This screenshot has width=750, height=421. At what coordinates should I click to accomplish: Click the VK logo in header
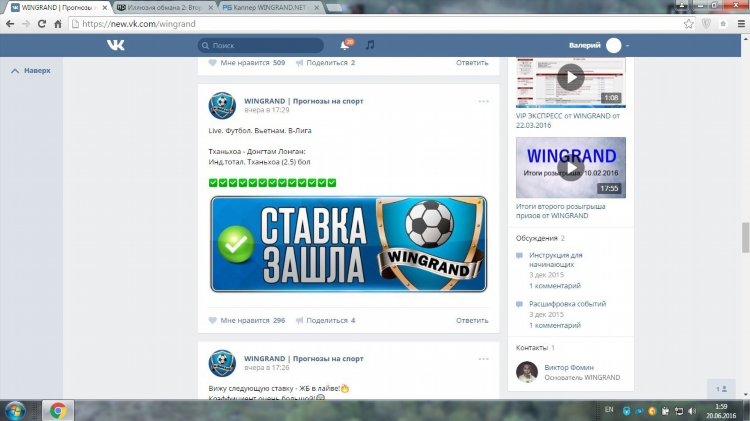pyautogui.click(x=116, y=45)
